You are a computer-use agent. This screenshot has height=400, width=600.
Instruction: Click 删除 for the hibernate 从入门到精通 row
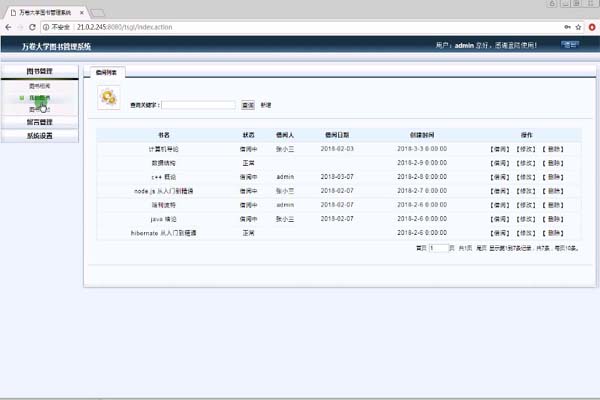point(553,232)
